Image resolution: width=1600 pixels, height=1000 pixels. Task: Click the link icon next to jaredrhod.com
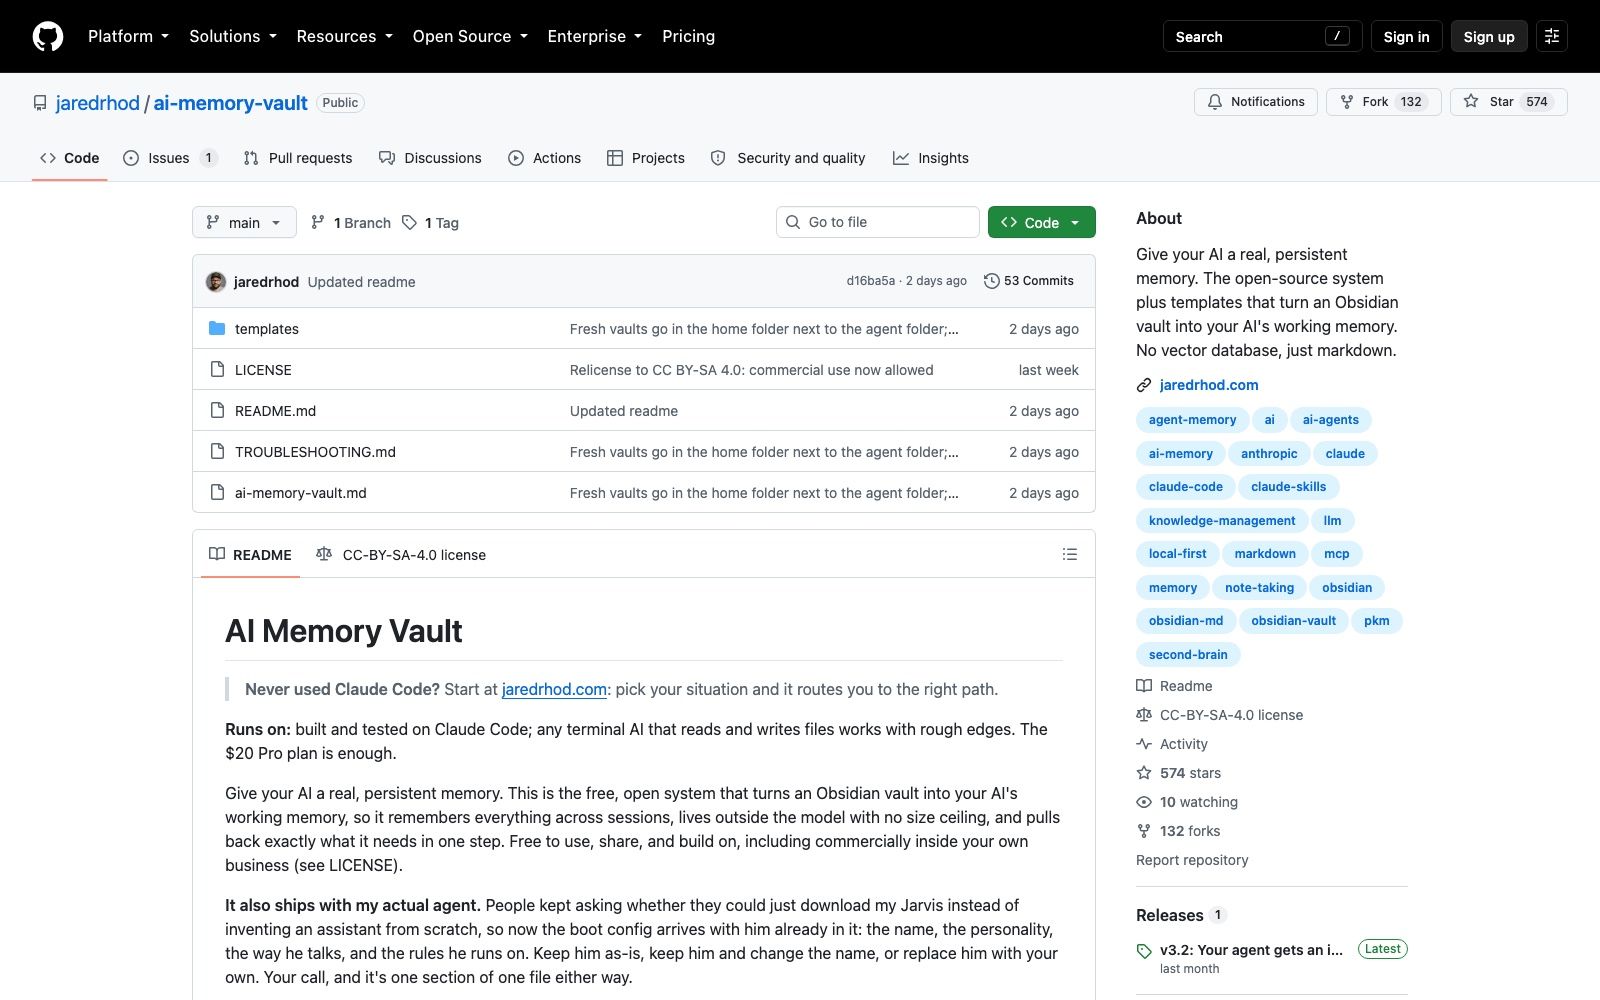[x=1144, y=385]
